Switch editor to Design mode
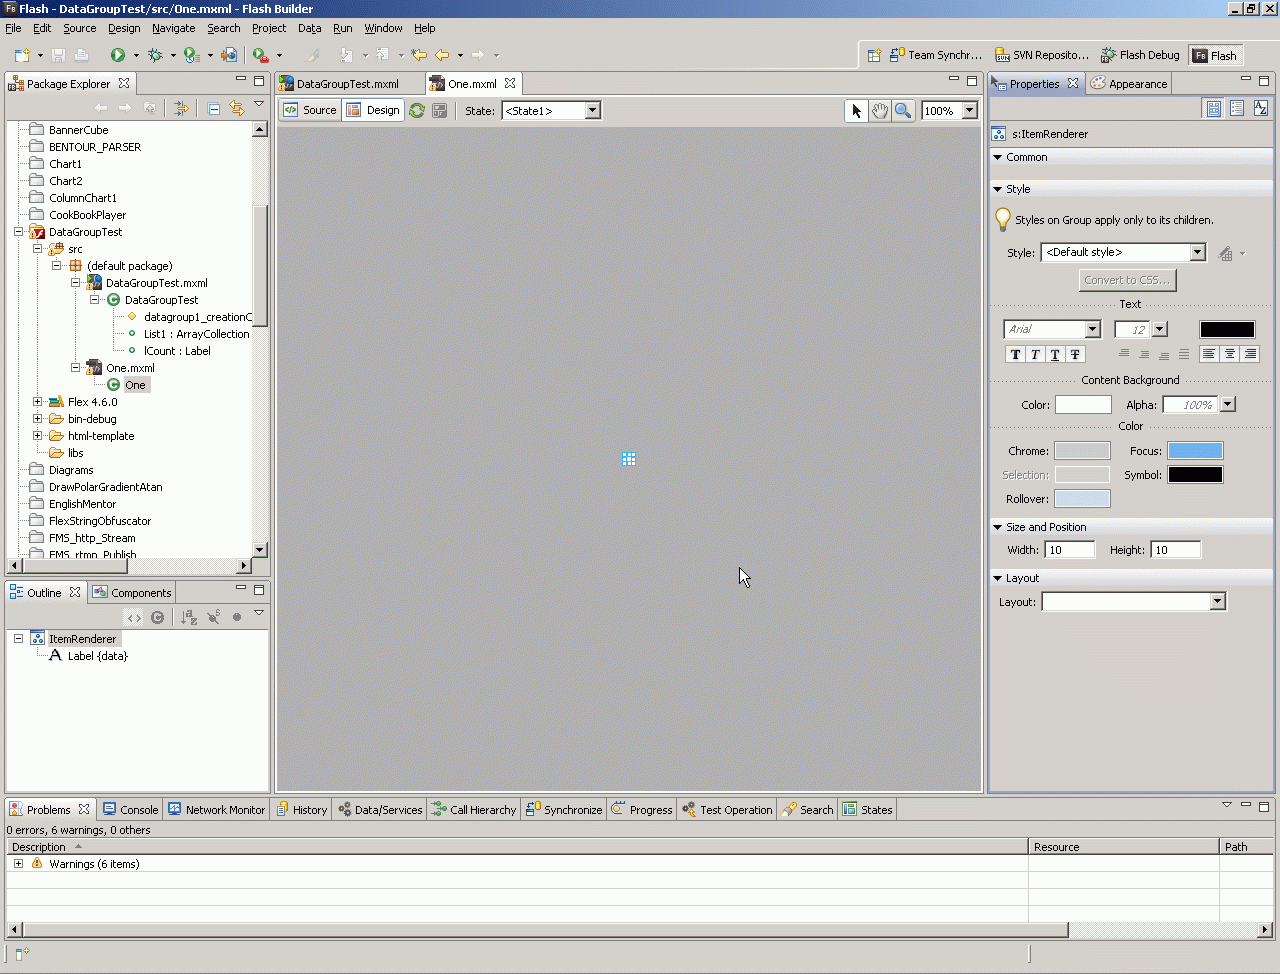 pos(373,111)
